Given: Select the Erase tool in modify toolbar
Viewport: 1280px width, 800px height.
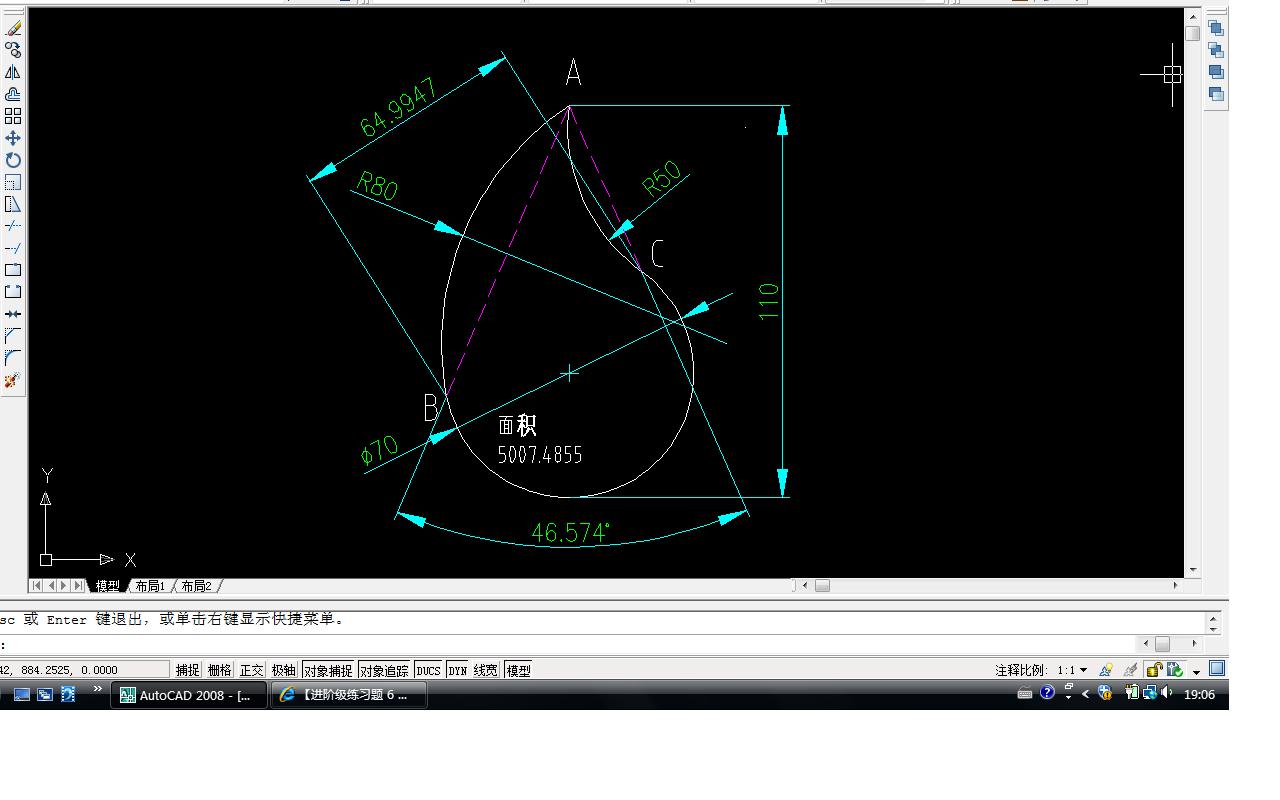Looking at the screenshot, I should [x=13, y=28].
